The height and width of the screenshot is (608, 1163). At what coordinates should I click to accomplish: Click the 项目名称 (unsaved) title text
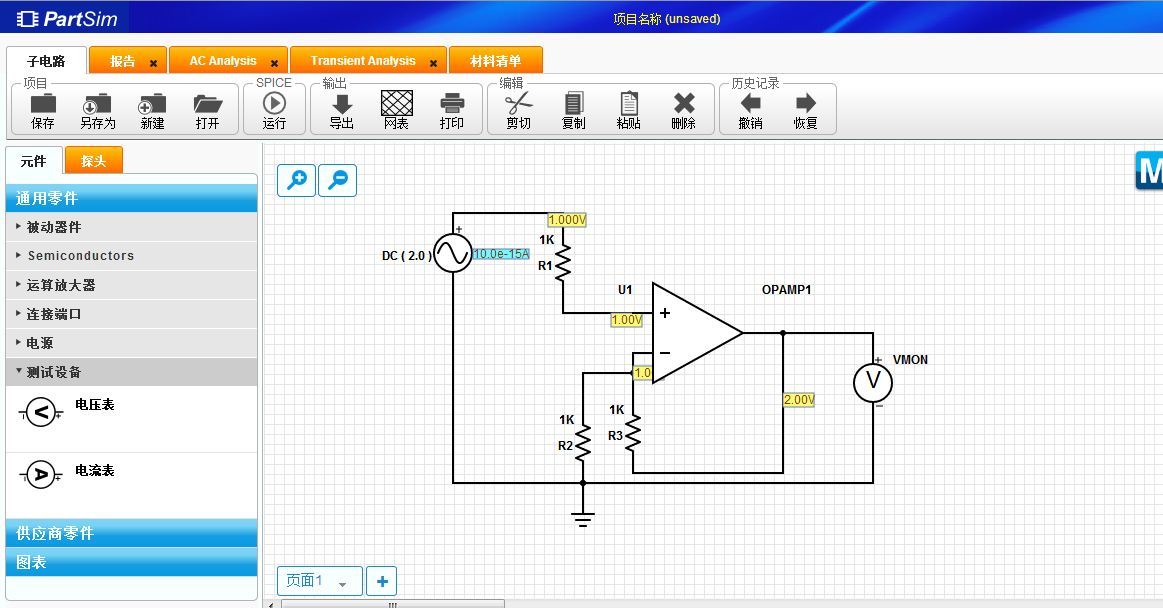667,19
